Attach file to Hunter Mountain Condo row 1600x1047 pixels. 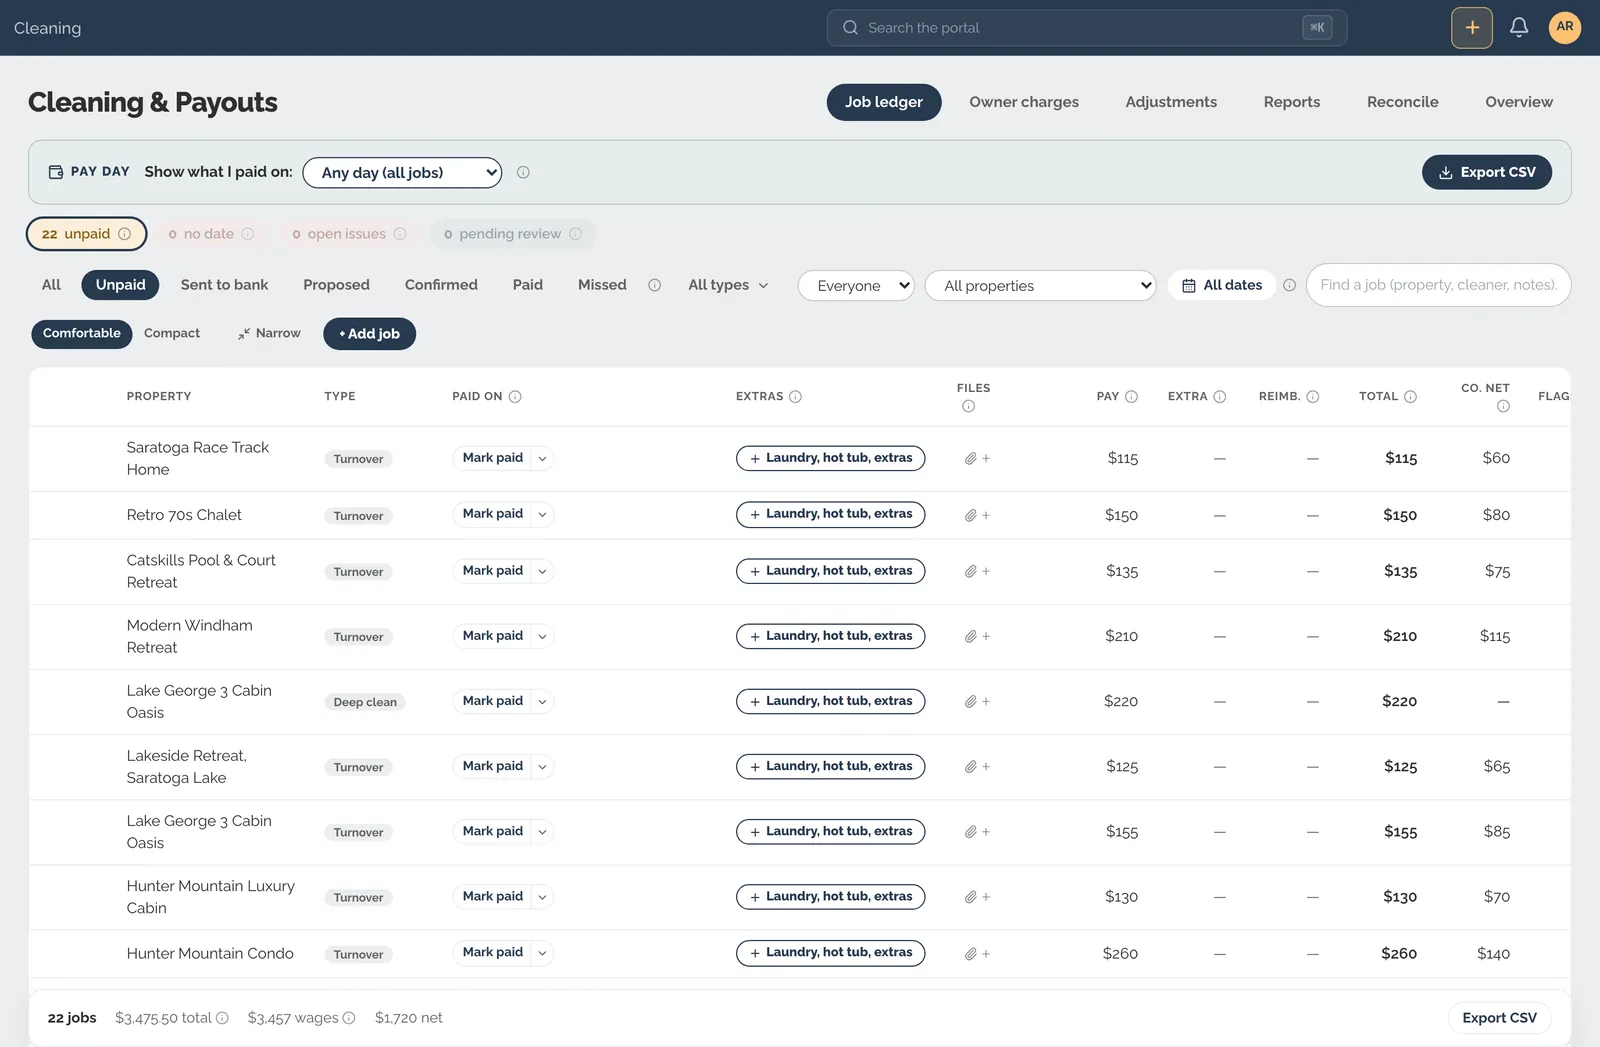point(977,954)
